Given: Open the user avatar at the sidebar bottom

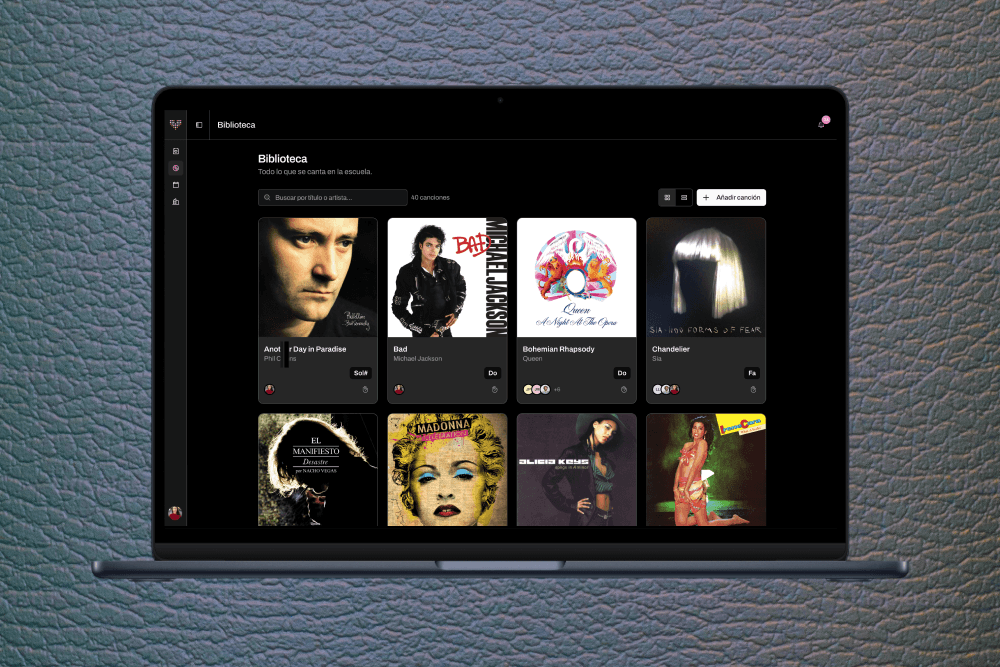Looking at the screenshot, I should [175, 512].
